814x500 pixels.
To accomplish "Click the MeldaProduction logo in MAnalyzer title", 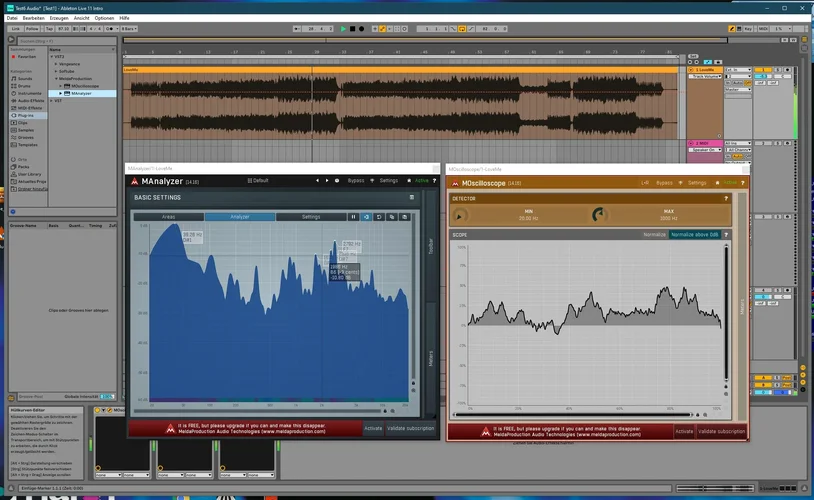I will pyautogui.click(x=134, y=181).
